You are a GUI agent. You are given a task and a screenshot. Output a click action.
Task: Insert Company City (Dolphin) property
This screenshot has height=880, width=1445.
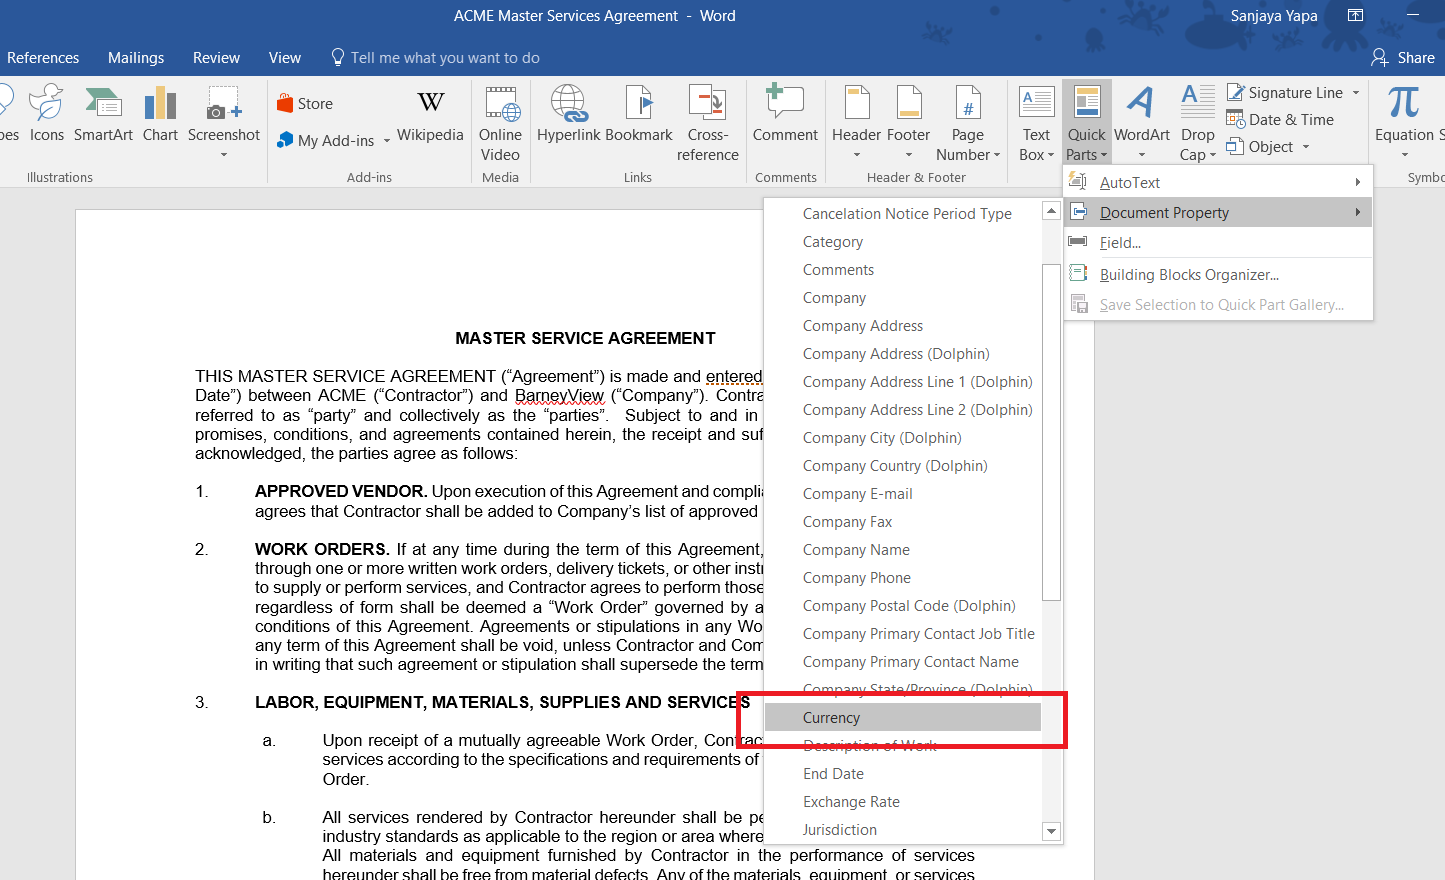[903, 438]
